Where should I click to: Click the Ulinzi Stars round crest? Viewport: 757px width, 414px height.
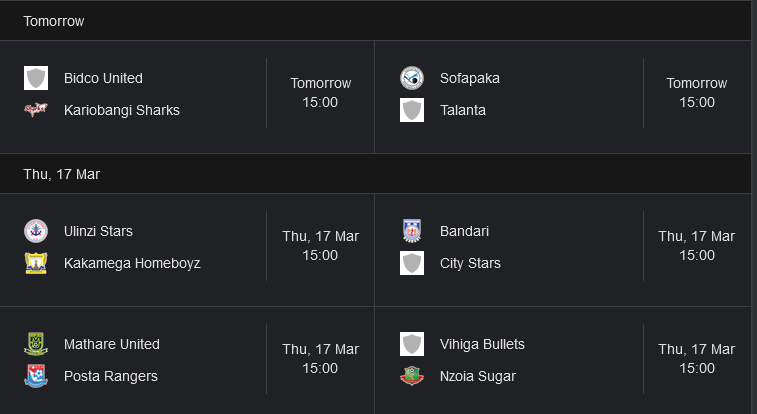36,231
